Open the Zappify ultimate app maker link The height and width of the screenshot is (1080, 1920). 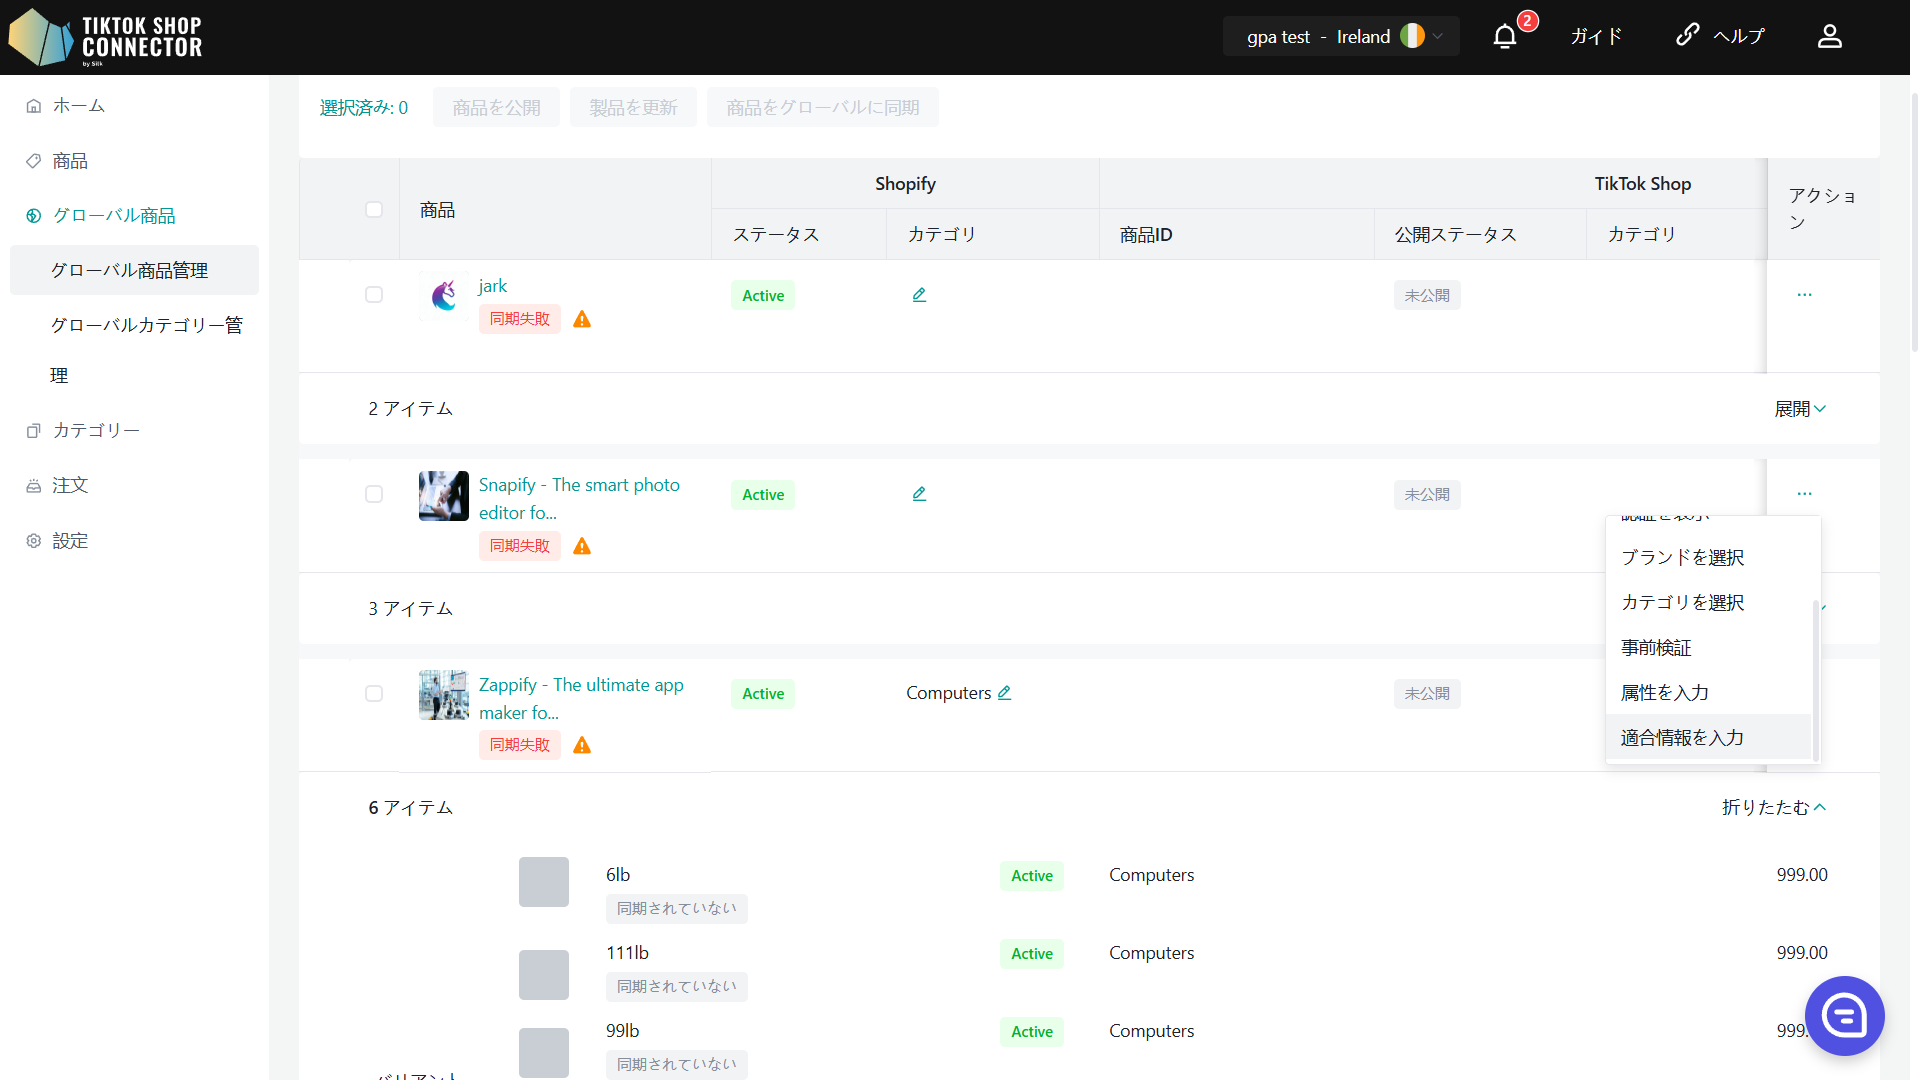pos(581,699)
